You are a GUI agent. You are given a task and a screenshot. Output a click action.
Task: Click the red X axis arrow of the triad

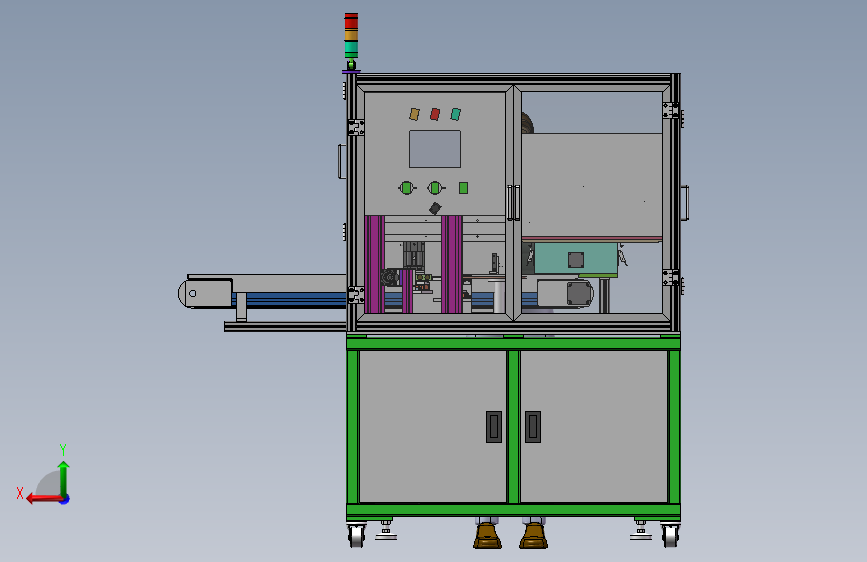[44, 499]
